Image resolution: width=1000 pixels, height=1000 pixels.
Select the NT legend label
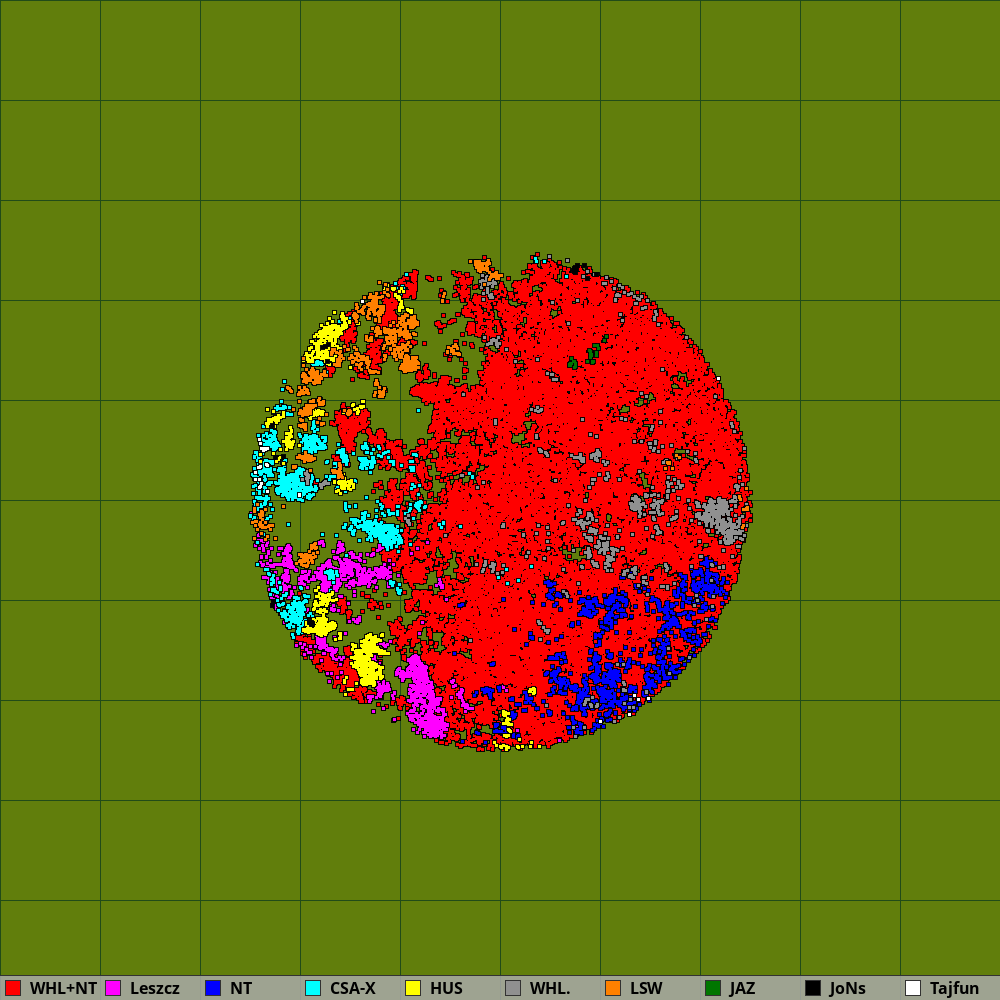click(x=241, y=988)
